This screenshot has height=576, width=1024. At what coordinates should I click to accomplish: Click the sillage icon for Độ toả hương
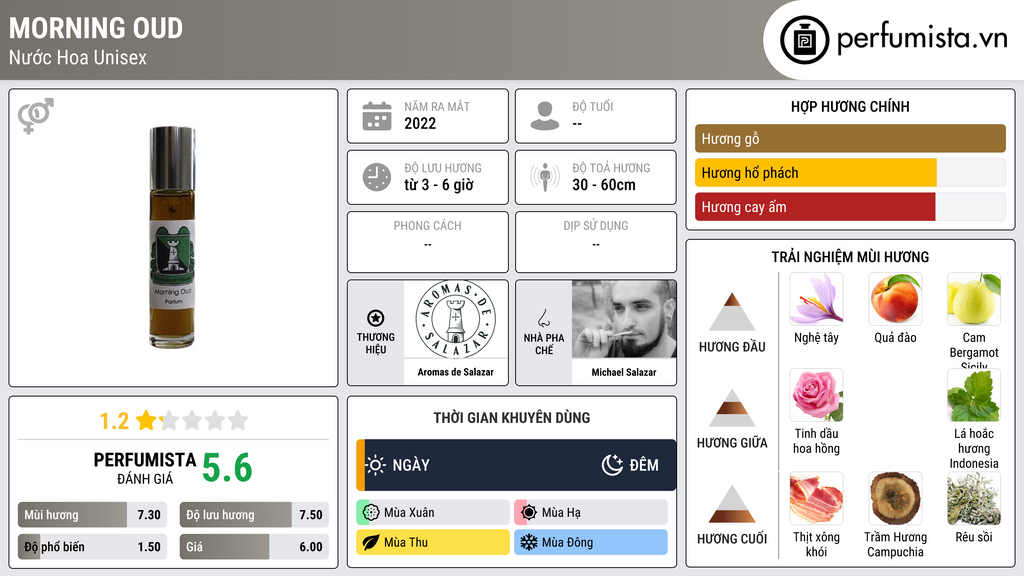[x=545, y=177]
